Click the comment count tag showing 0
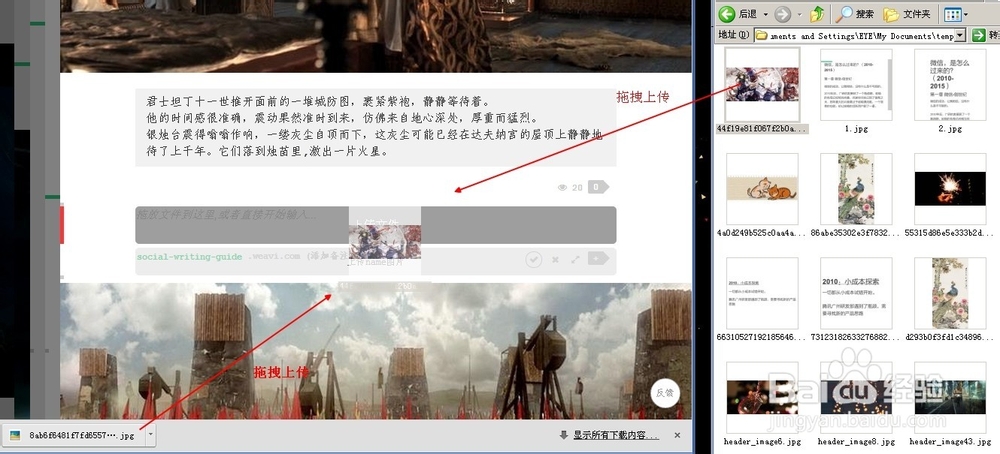 pos(598,187)
